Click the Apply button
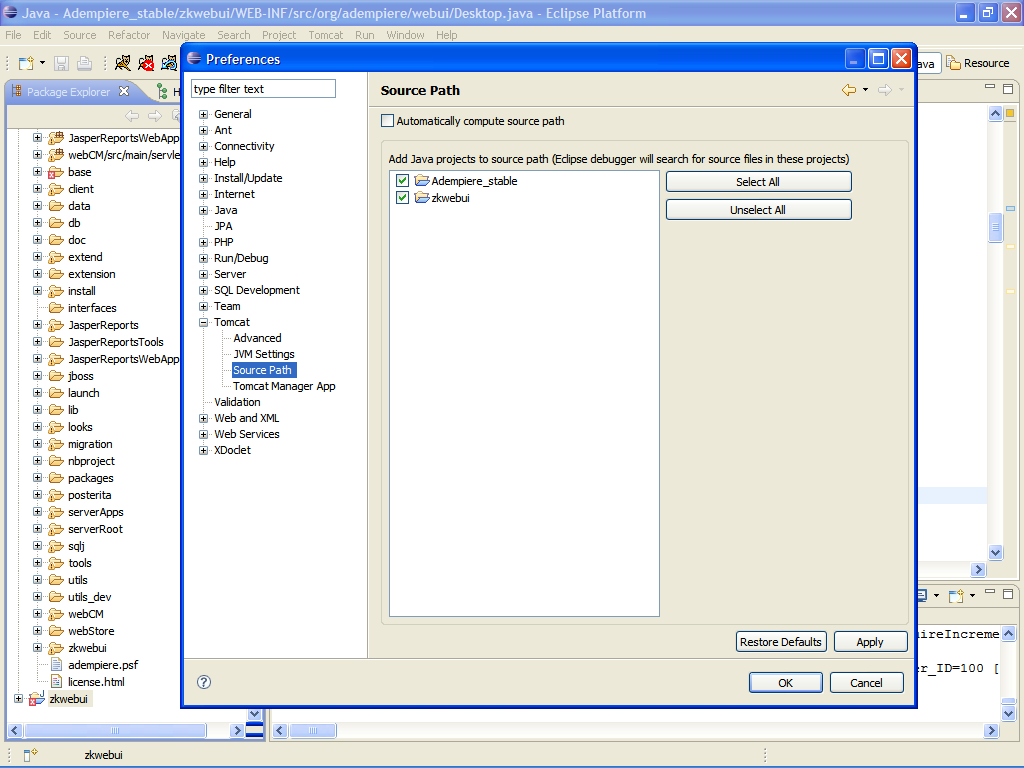 (870, 642)
